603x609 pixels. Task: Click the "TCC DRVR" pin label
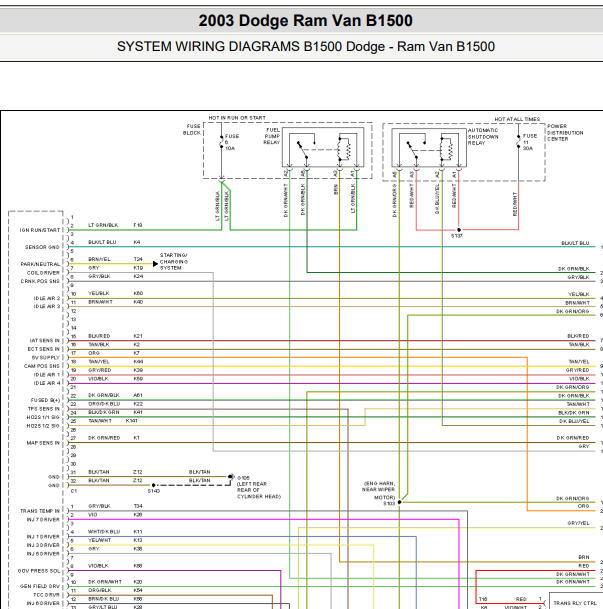46,595
